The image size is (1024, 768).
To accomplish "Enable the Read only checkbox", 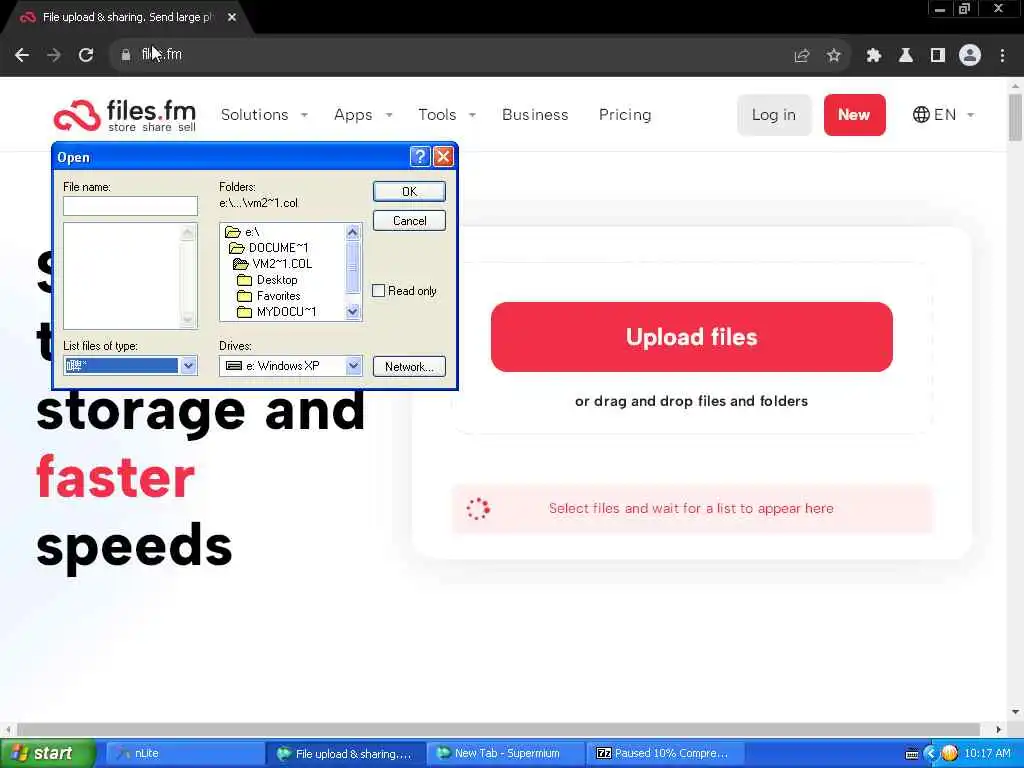I will (378, 291).
